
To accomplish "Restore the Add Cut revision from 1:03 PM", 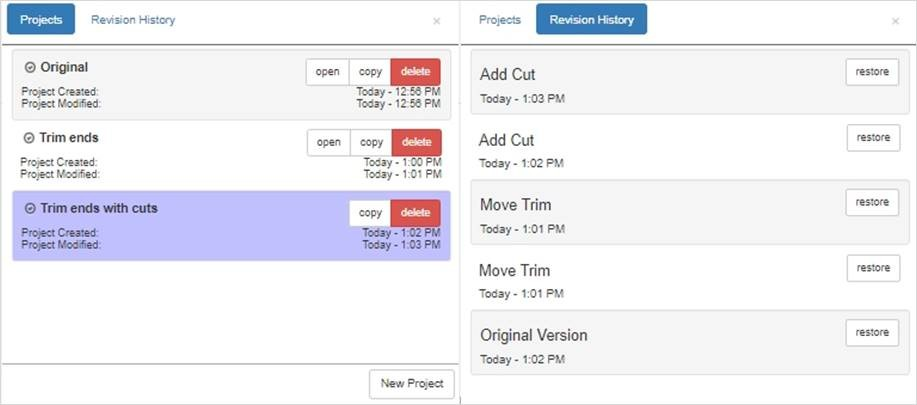I will pyautogui.click(x=872, y=72).
